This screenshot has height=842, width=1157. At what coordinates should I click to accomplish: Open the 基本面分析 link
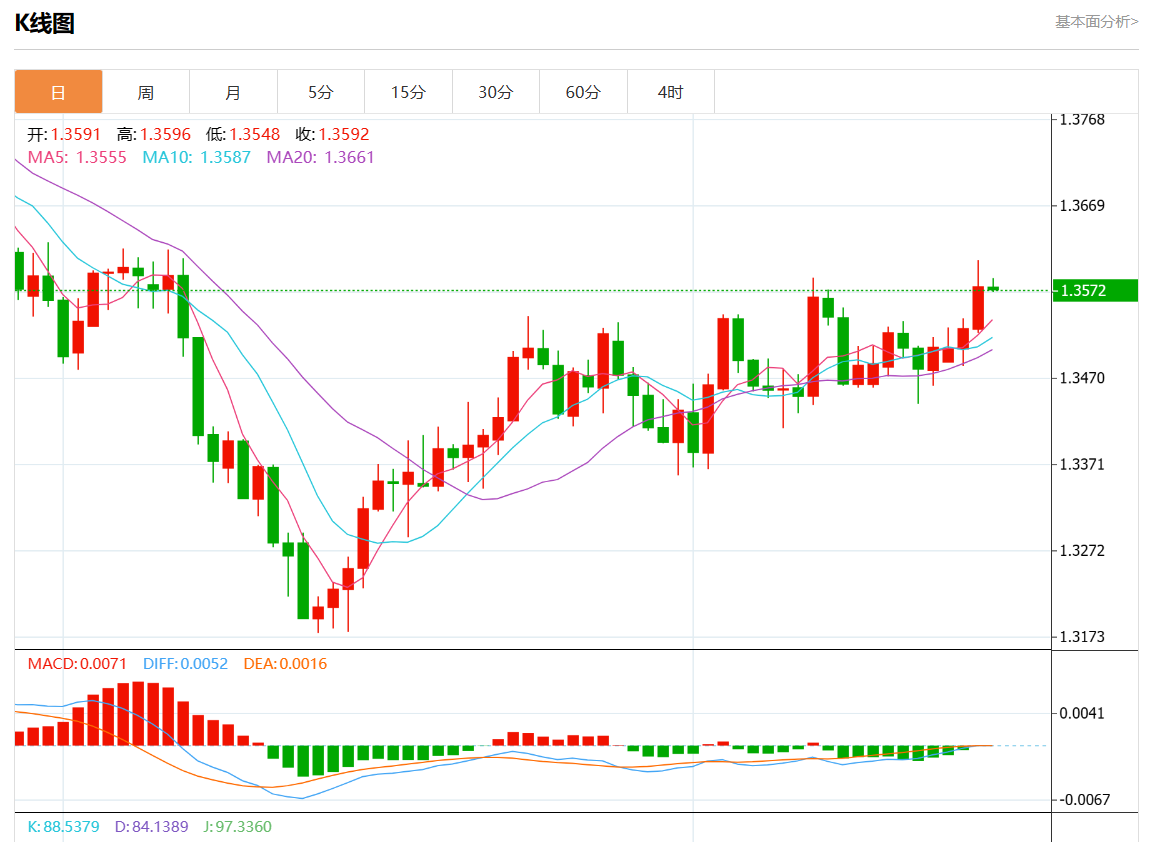coord(1096,21)
